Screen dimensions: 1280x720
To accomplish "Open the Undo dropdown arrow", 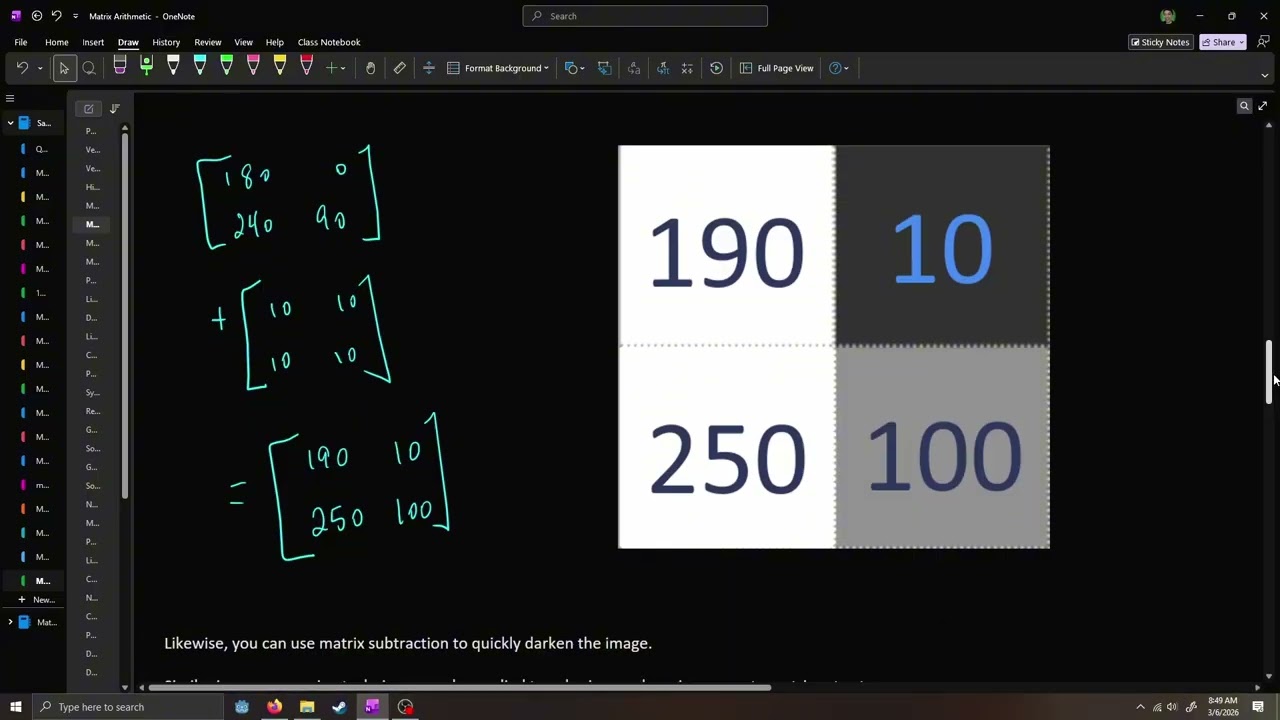I will tap(40, 68).
